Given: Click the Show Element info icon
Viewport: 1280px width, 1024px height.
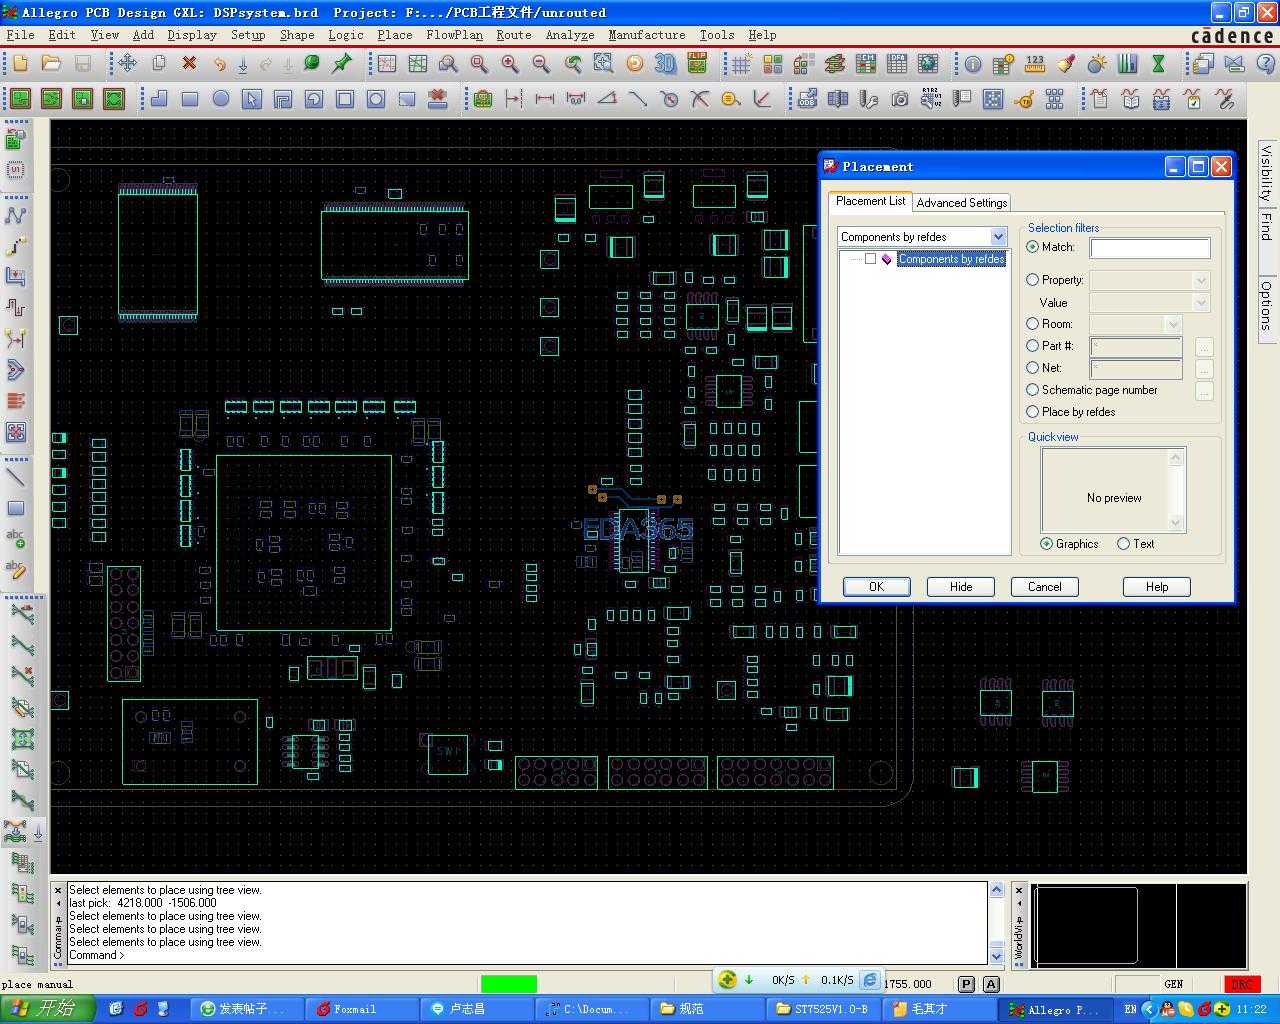Looking at the screenshot, I should pos(972,64).
